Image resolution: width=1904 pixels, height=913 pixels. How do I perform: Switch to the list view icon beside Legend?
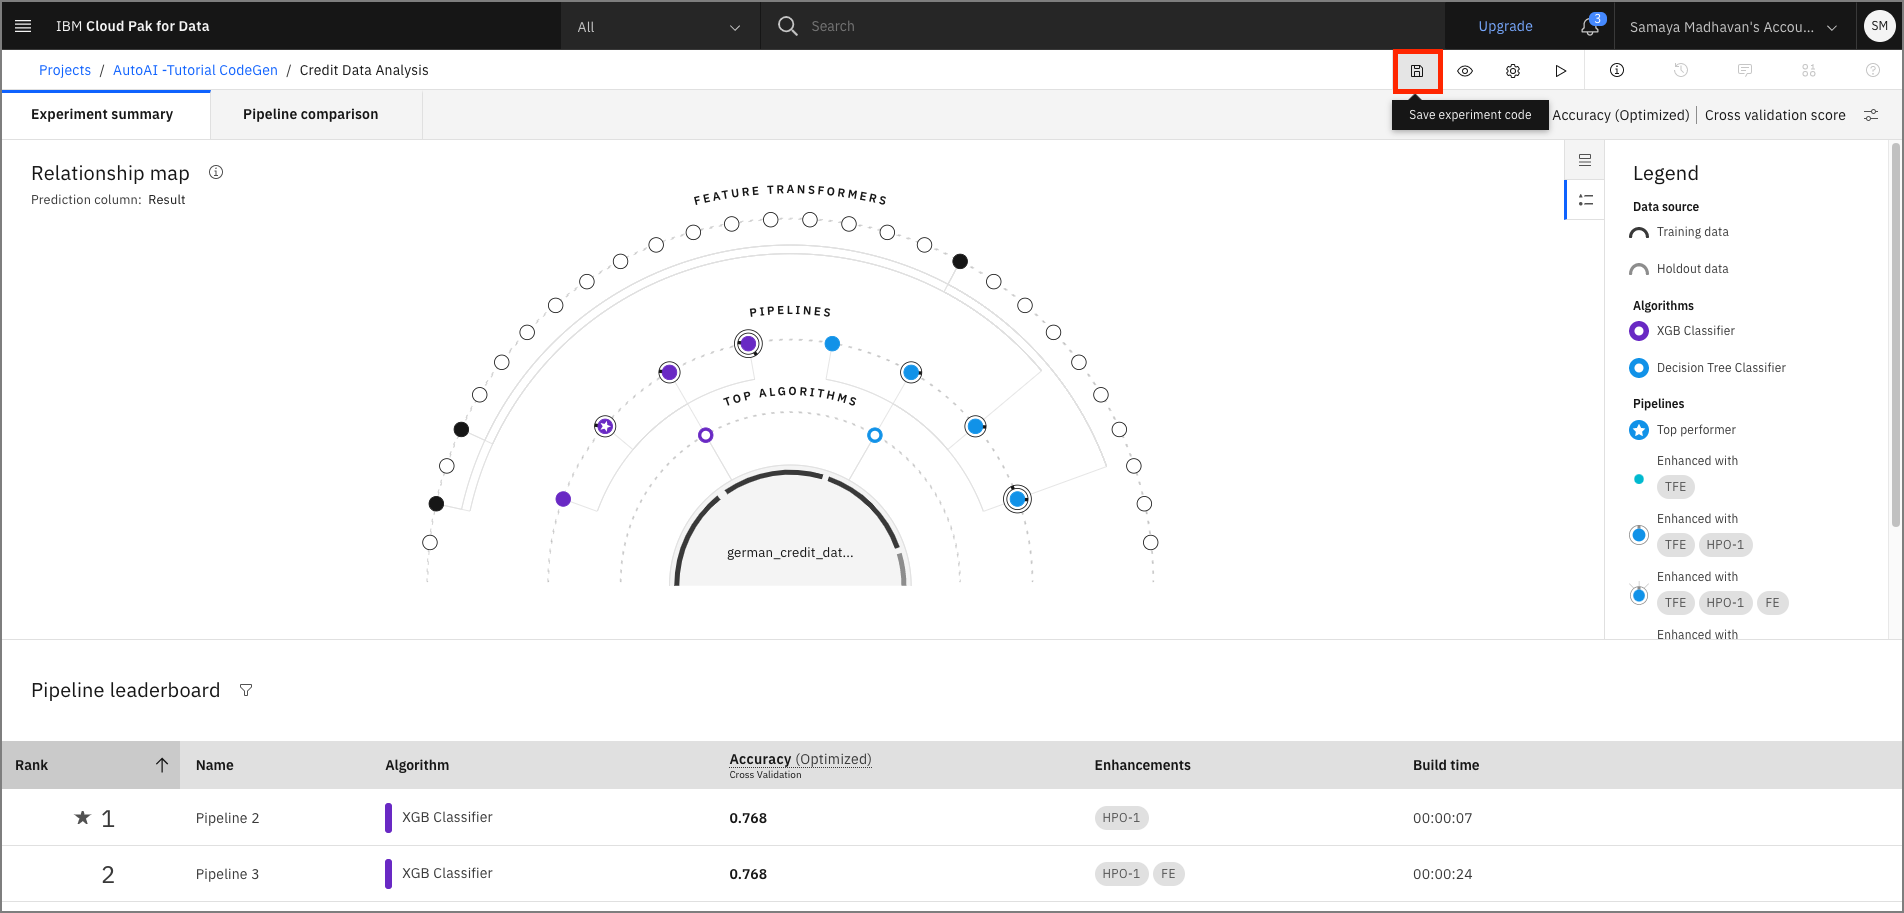click(1585, 160)
